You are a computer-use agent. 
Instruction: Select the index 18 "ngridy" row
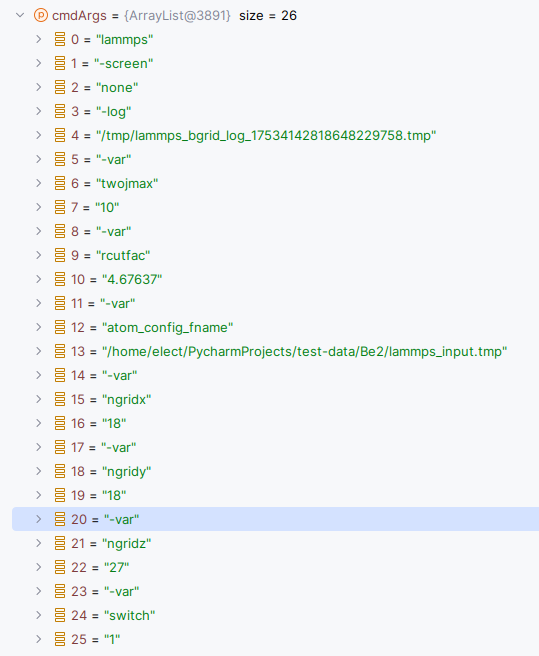(275, 471)
